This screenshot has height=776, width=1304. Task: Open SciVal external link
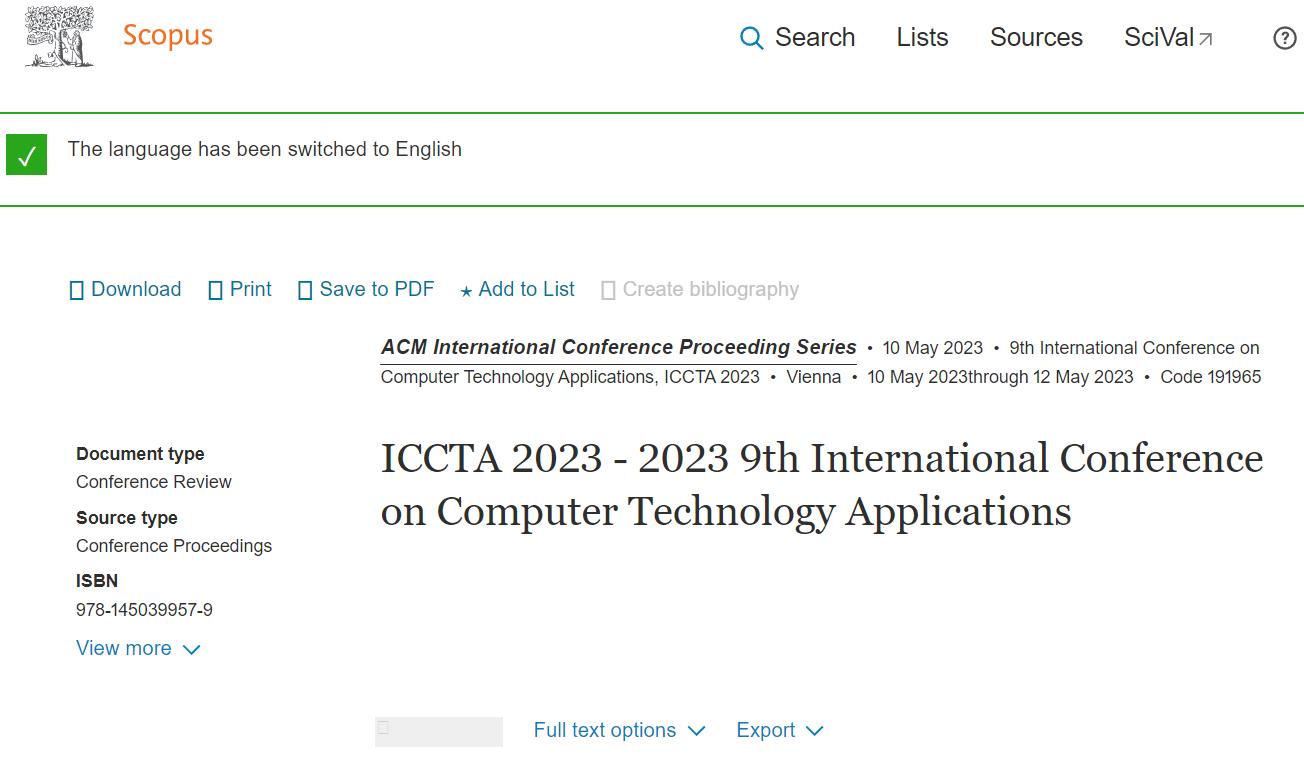1168,38
